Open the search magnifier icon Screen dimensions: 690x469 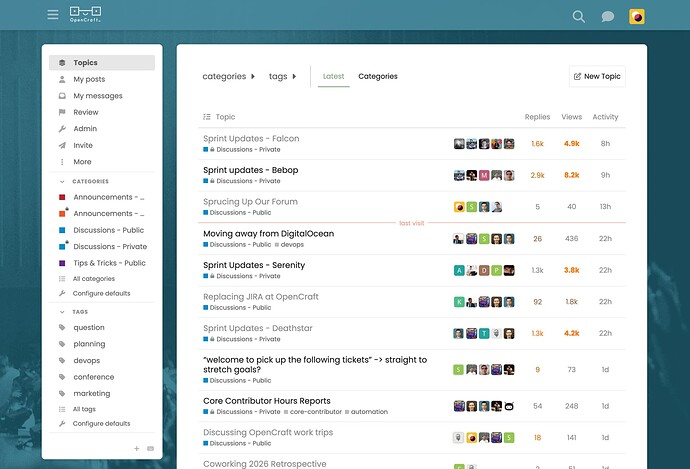(579, 17)
